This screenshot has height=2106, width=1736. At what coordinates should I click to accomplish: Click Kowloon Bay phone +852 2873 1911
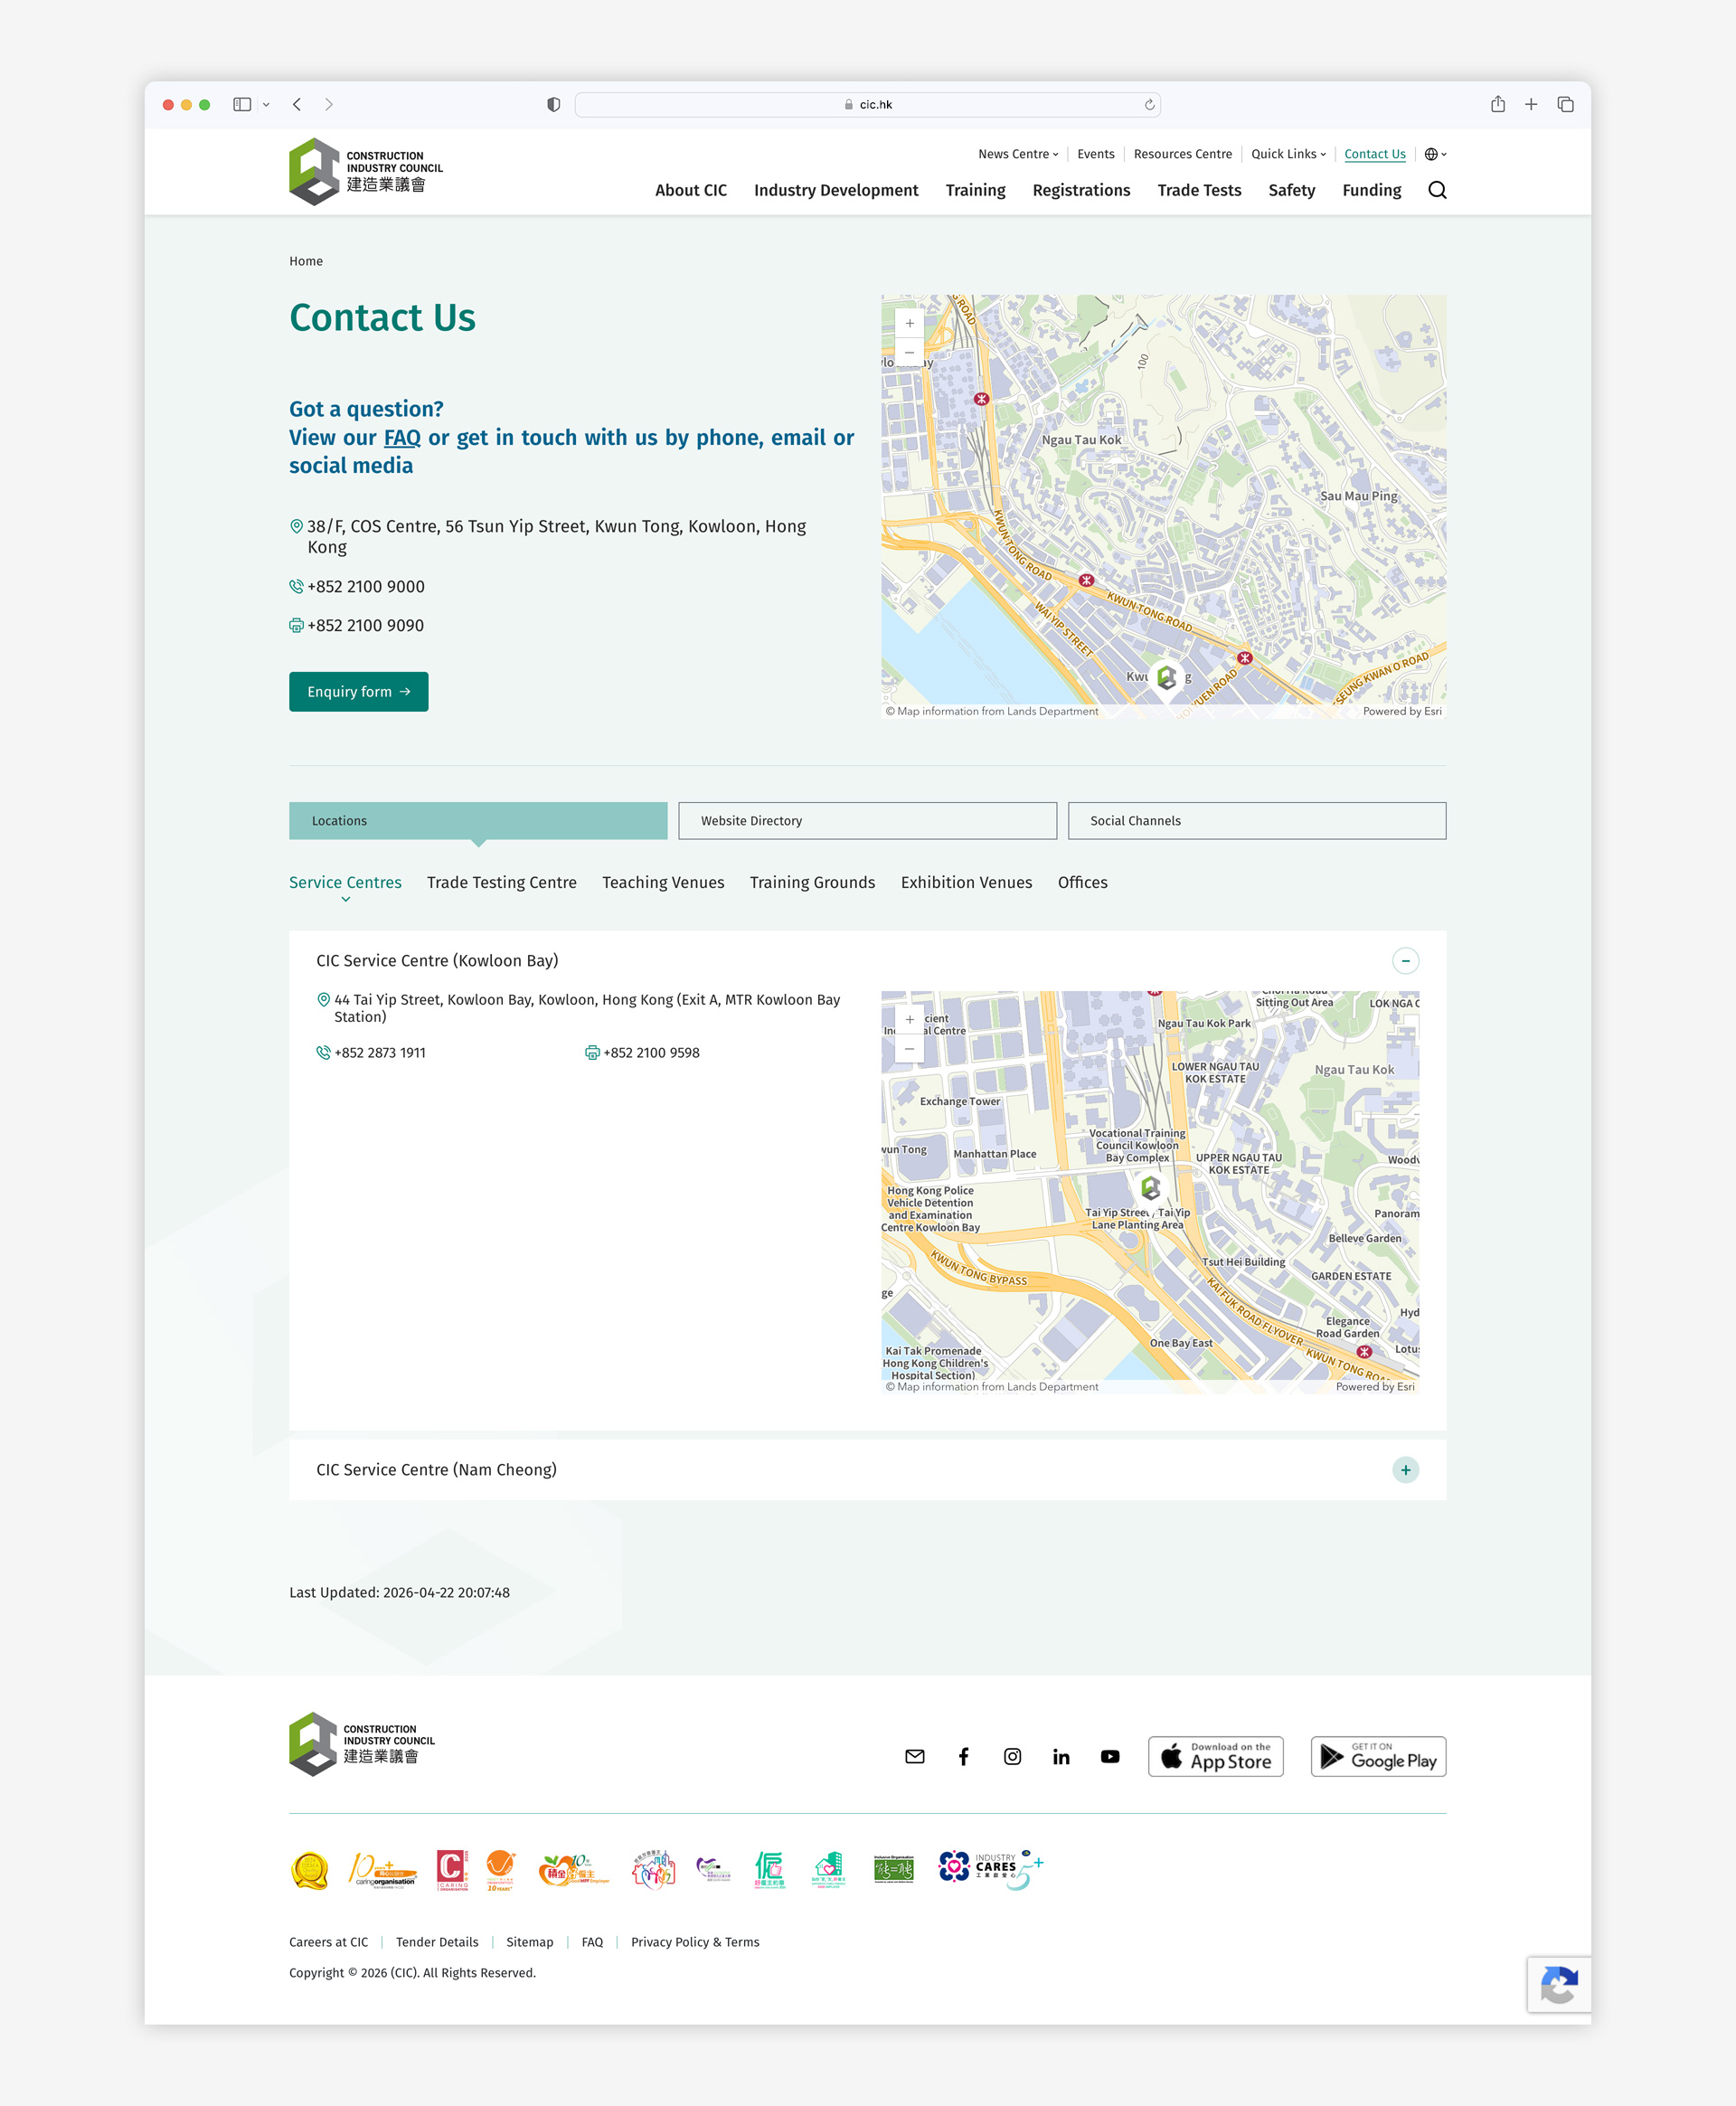pyautogui.click(x=380, y=1053)
